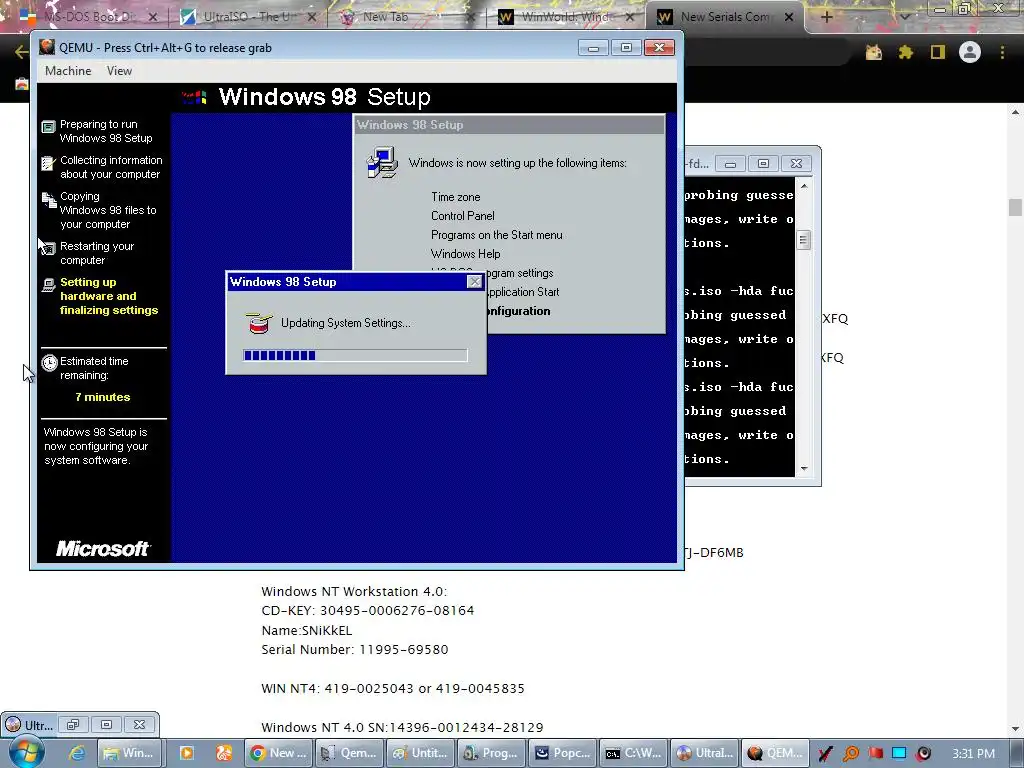Viewport: 1024px width, 768px height.
Task: Click the Preparing to run Windows 98 Setup step icon
Action: pos(48,127)
